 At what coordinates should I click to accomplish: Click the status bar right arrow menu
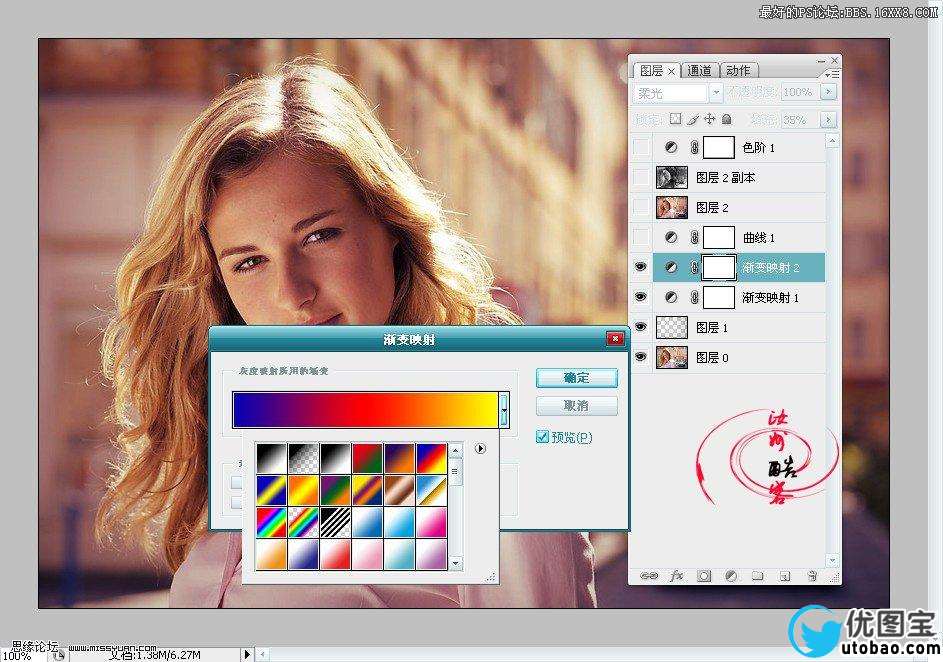[247, 654]
